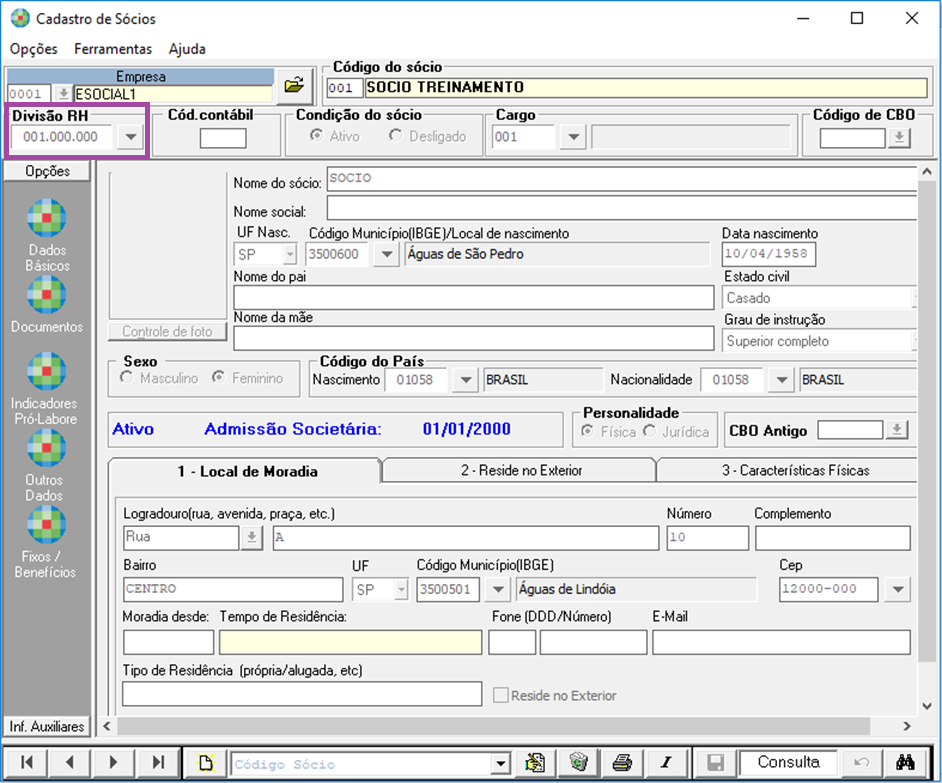Click the E-Mail input field
The height and width of the screenshot is (783, 942).
pos(782,642)
